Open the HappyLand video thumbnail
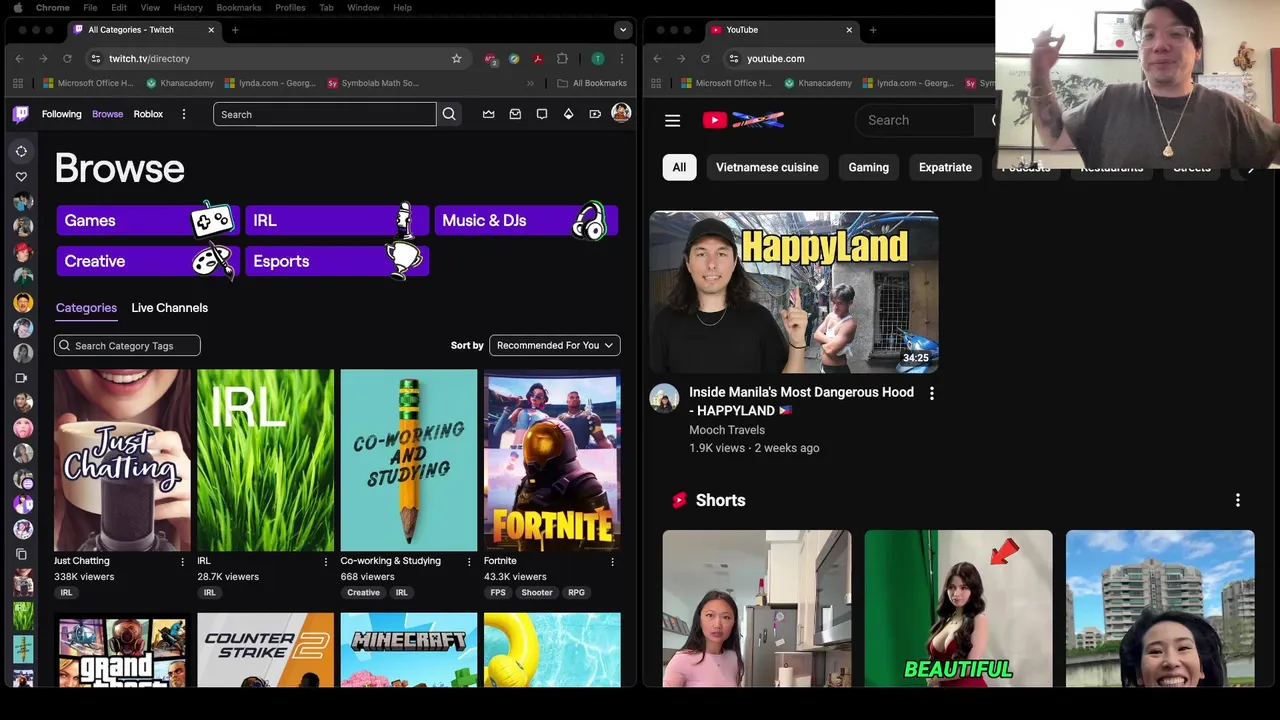The width and height of the screenshot is (1280, 720). [x=794, y=292]
